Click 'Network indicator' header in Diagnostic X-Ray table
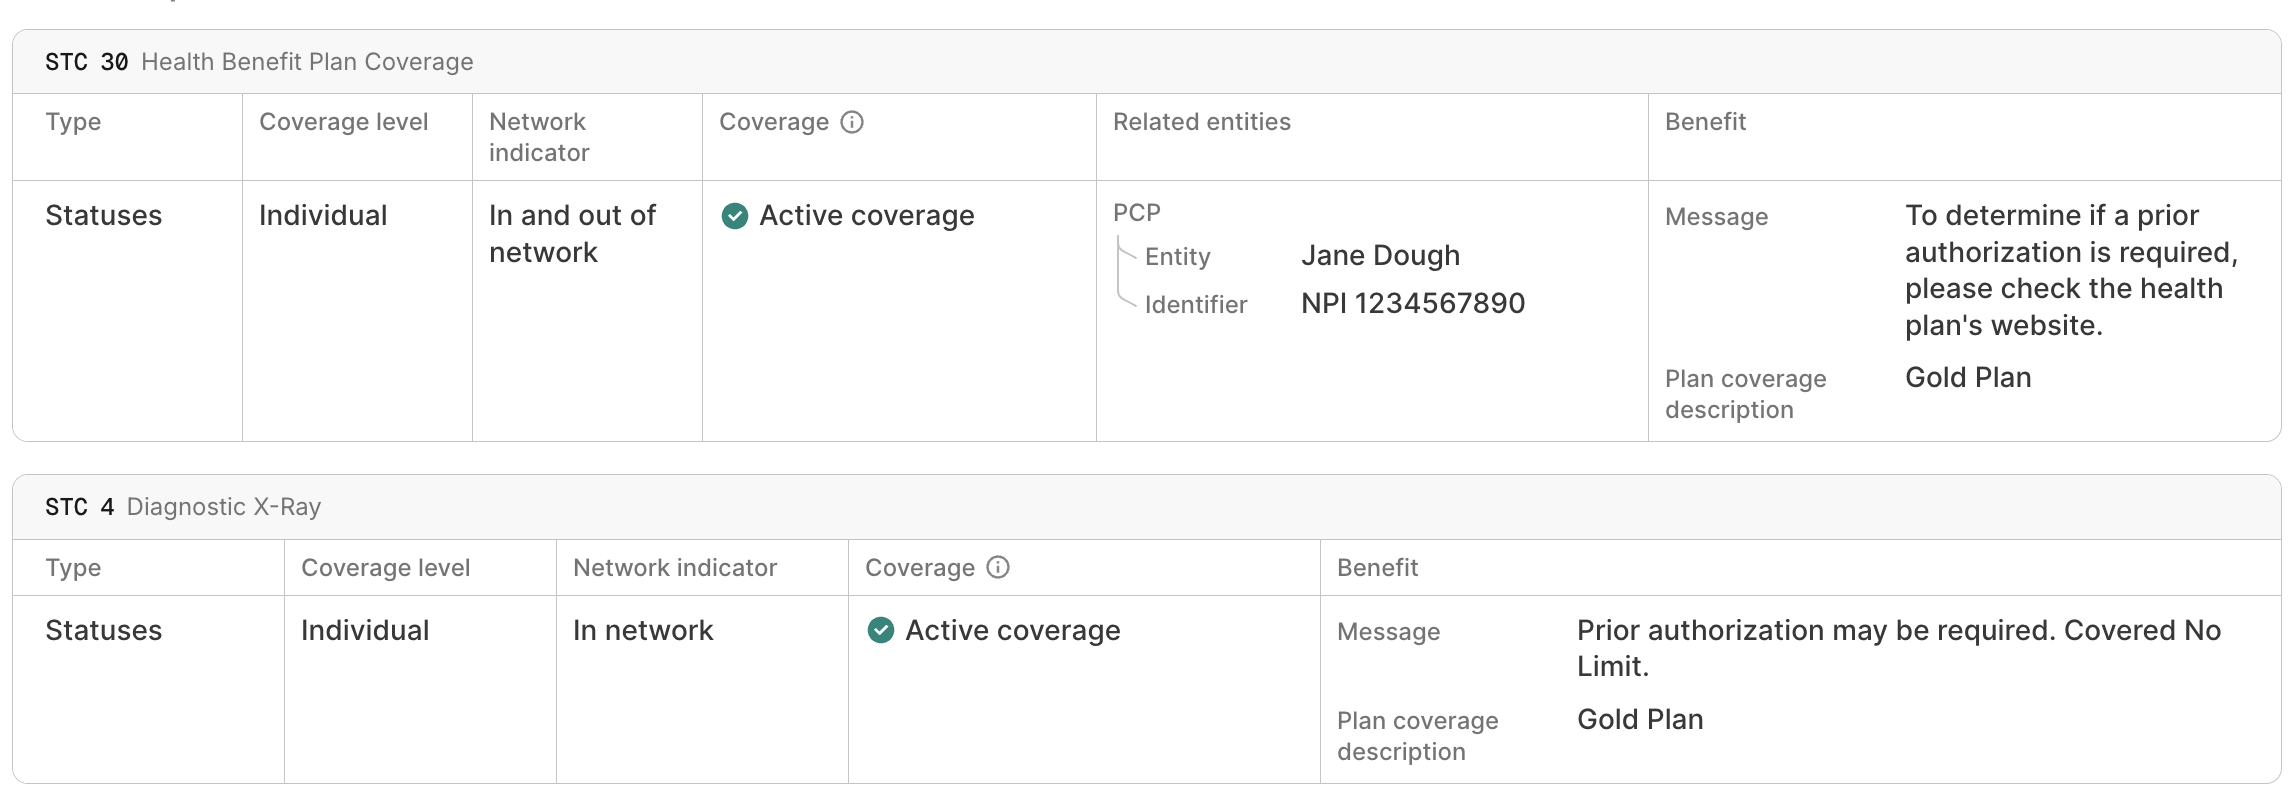Screen dimensions: 2296x804 675,567
